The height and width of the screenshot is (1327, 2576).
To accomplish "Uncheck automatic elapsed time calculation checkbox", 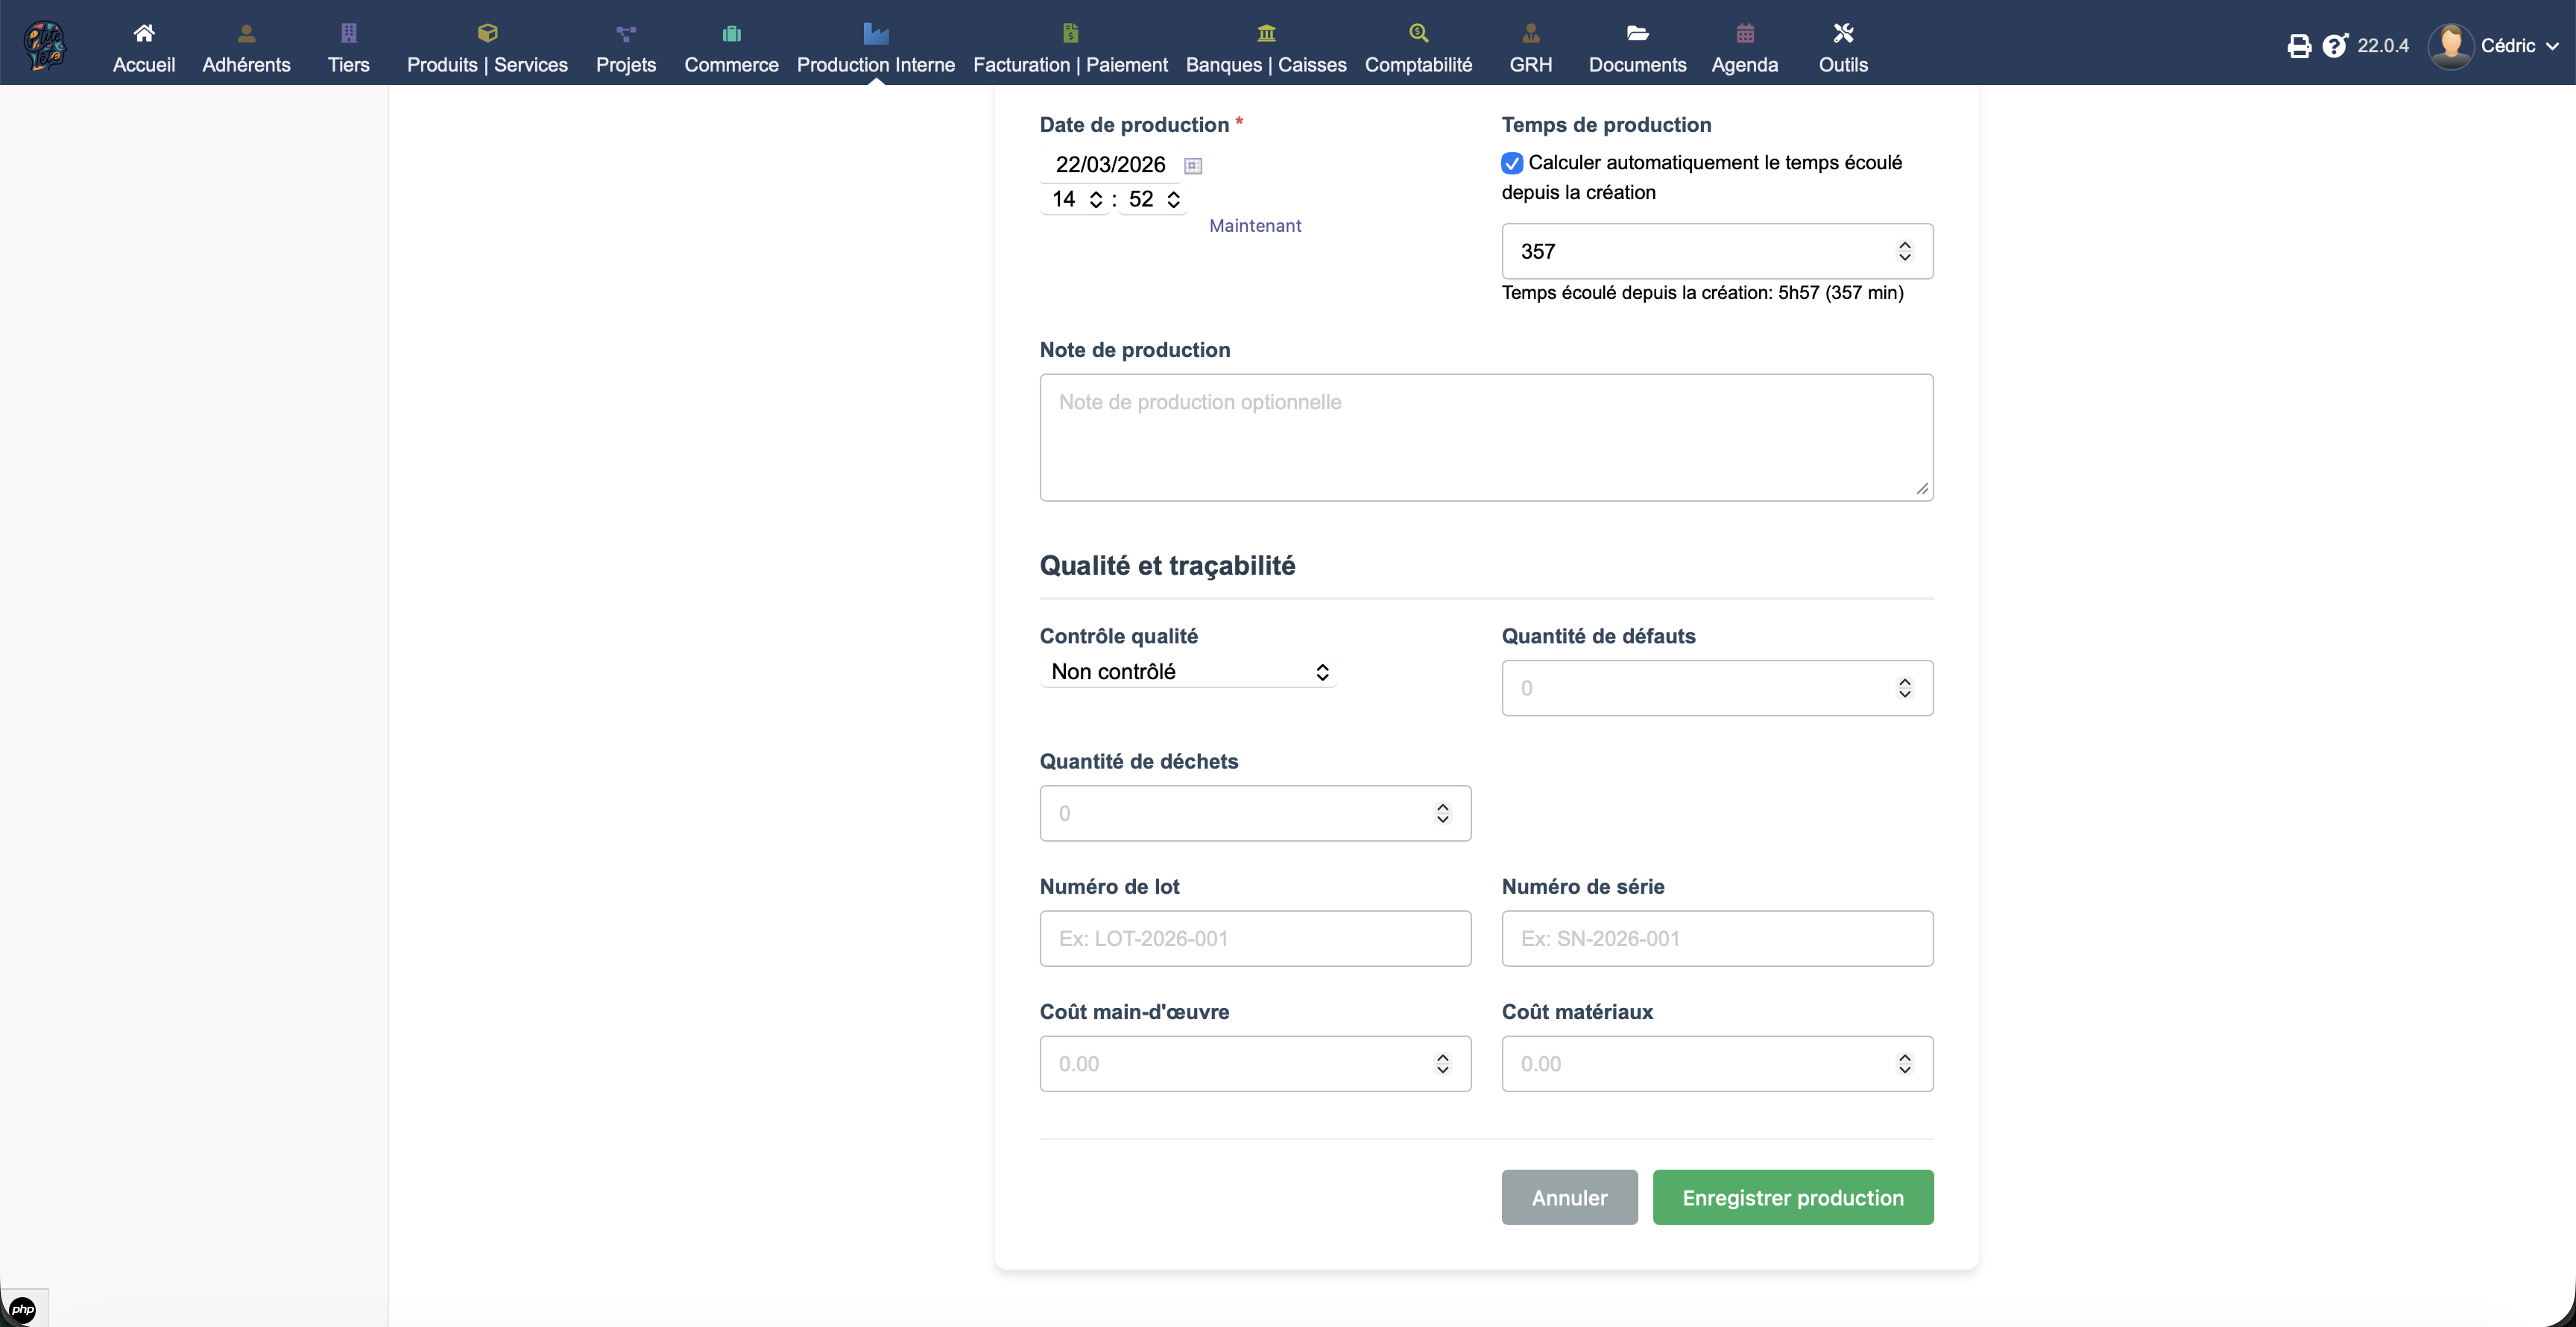I will coord(1512,163).
